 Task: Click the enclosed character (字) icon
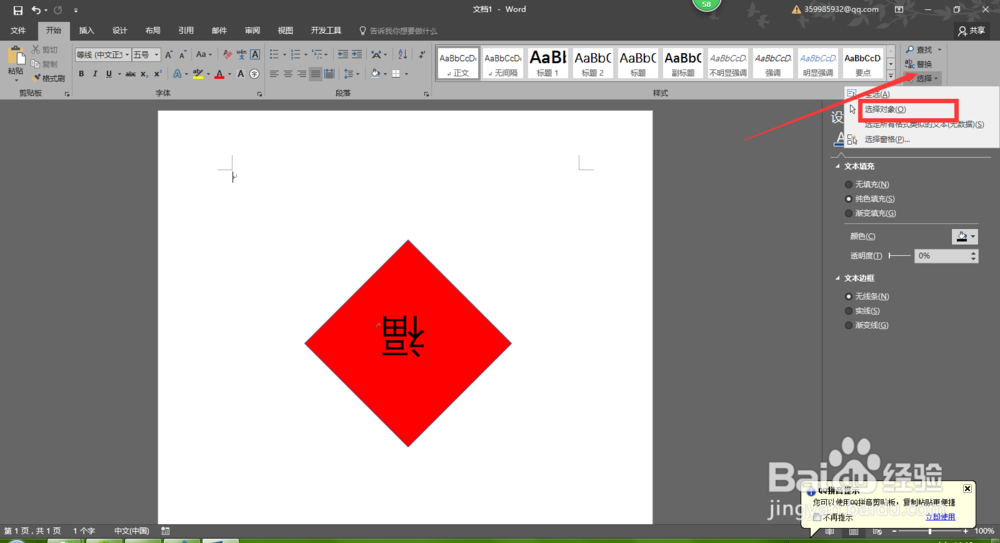[x=254, y=74]
